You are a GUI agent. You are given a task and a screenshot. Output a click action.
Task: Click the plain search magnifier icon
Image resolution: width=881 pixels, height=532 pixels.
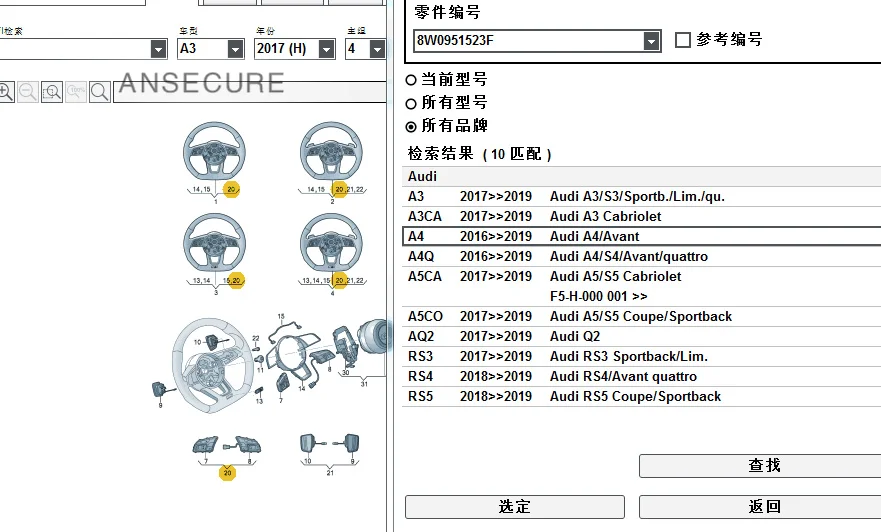pos(100,92)
